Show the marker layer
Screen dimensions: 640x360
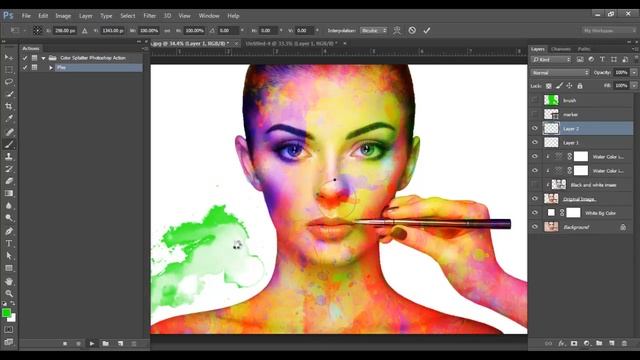535,114
